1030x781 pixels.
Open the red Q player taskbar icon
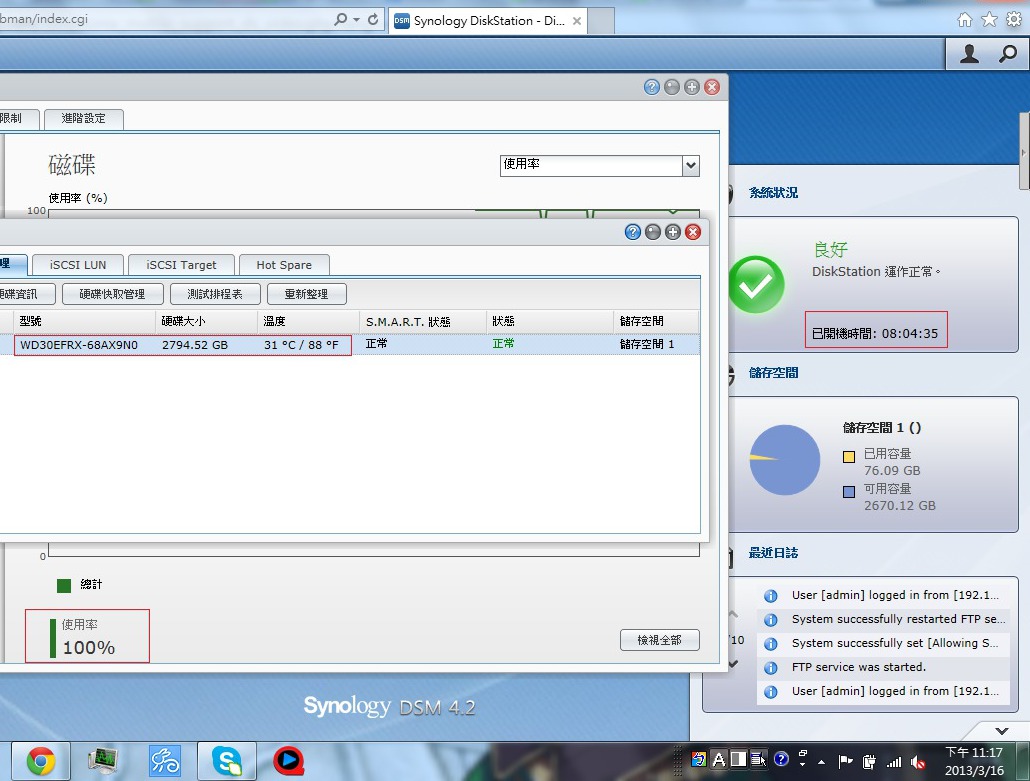point(288,762)
